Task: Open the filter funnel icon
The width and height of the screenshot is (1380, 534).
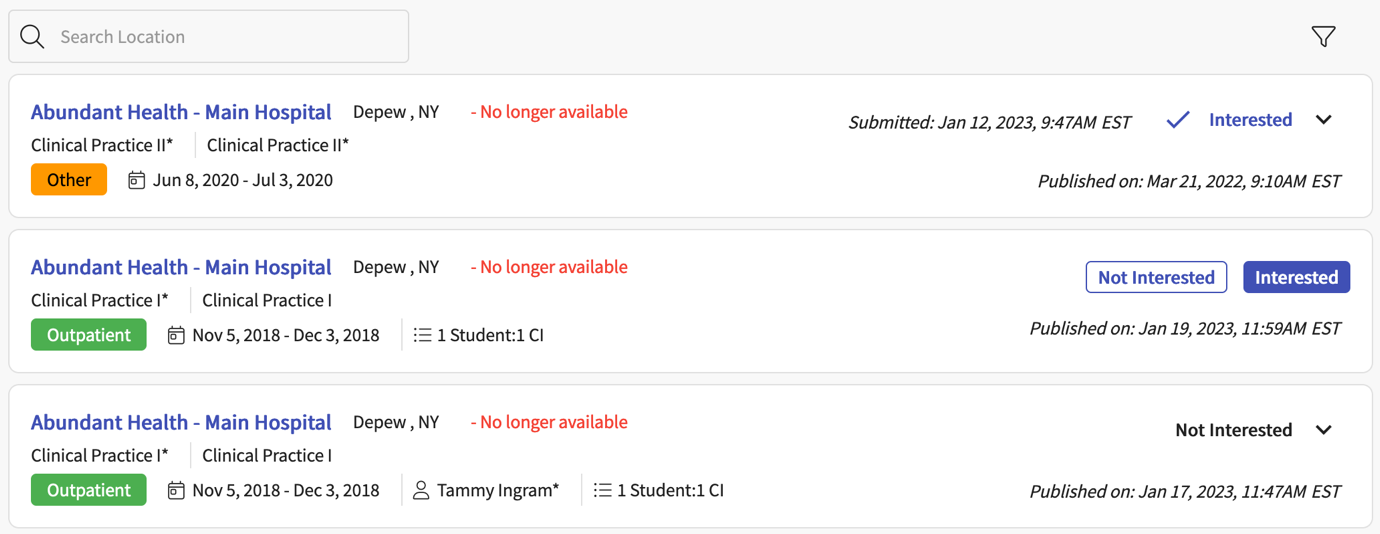Action: click(1323, 37)
